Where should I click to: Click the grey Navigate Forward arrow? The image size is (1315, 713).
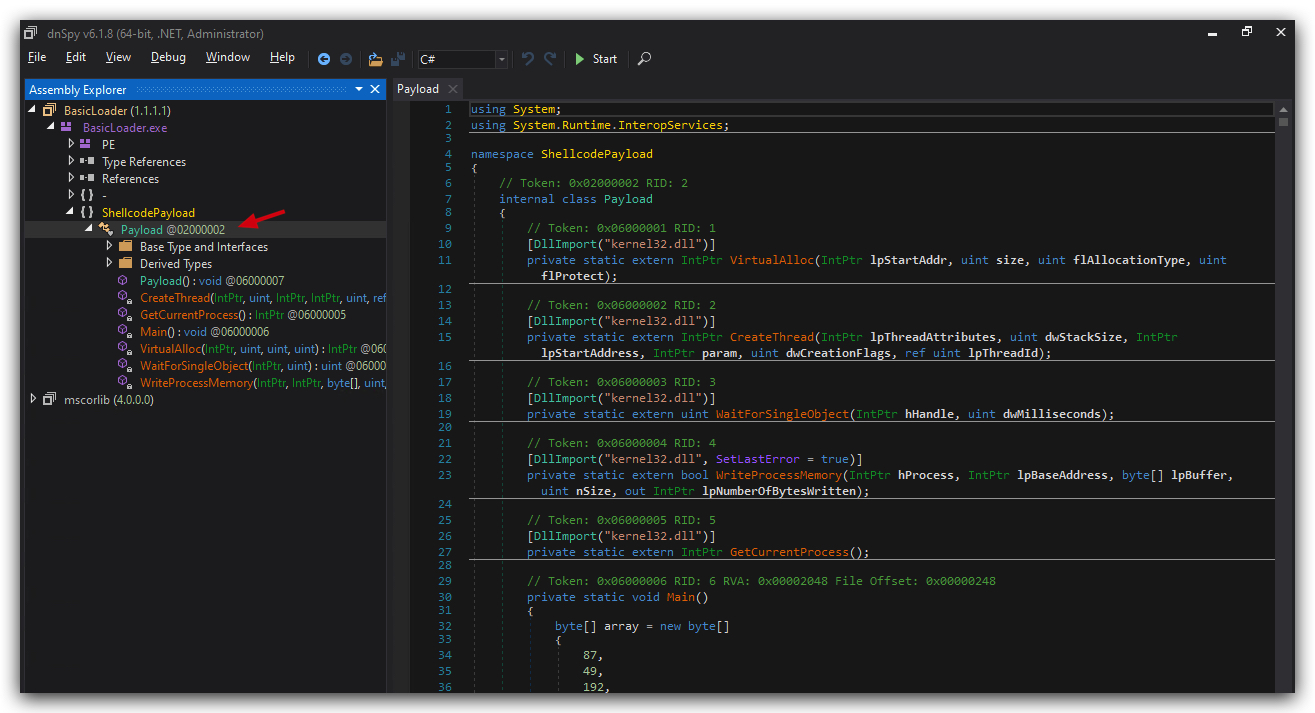[346, 59]
